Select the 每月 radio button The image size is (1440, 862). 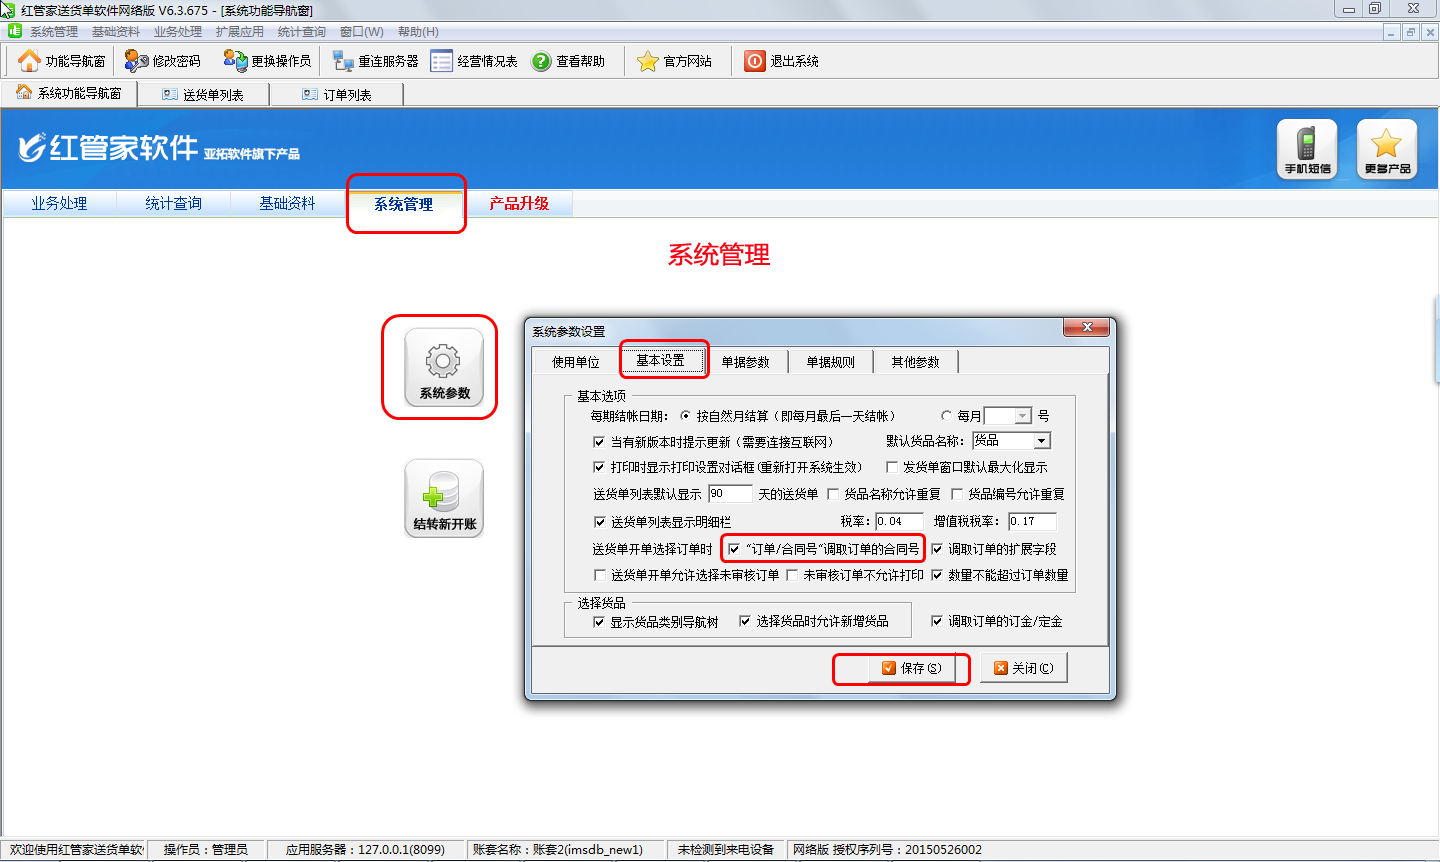946,416
